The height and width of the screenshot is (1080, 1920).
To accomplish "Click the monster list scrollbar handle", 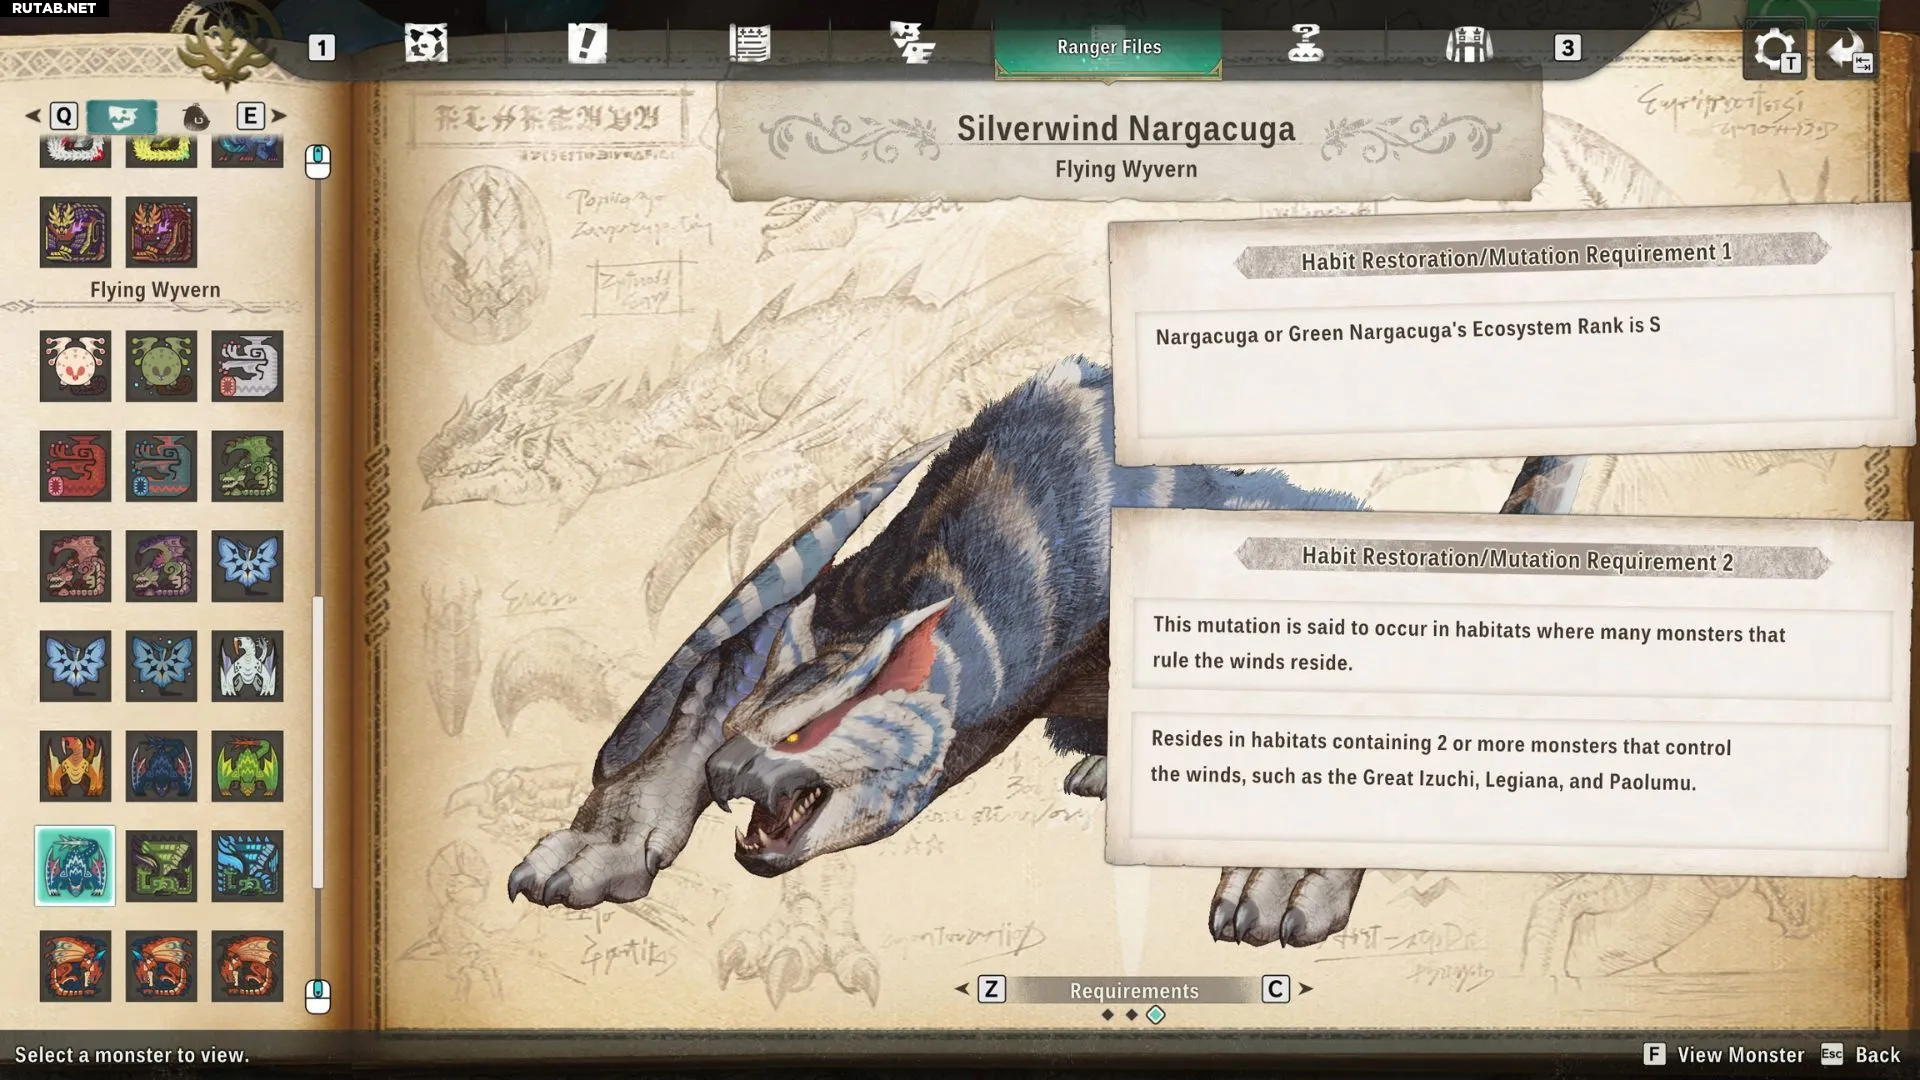I will coord(318,740).
